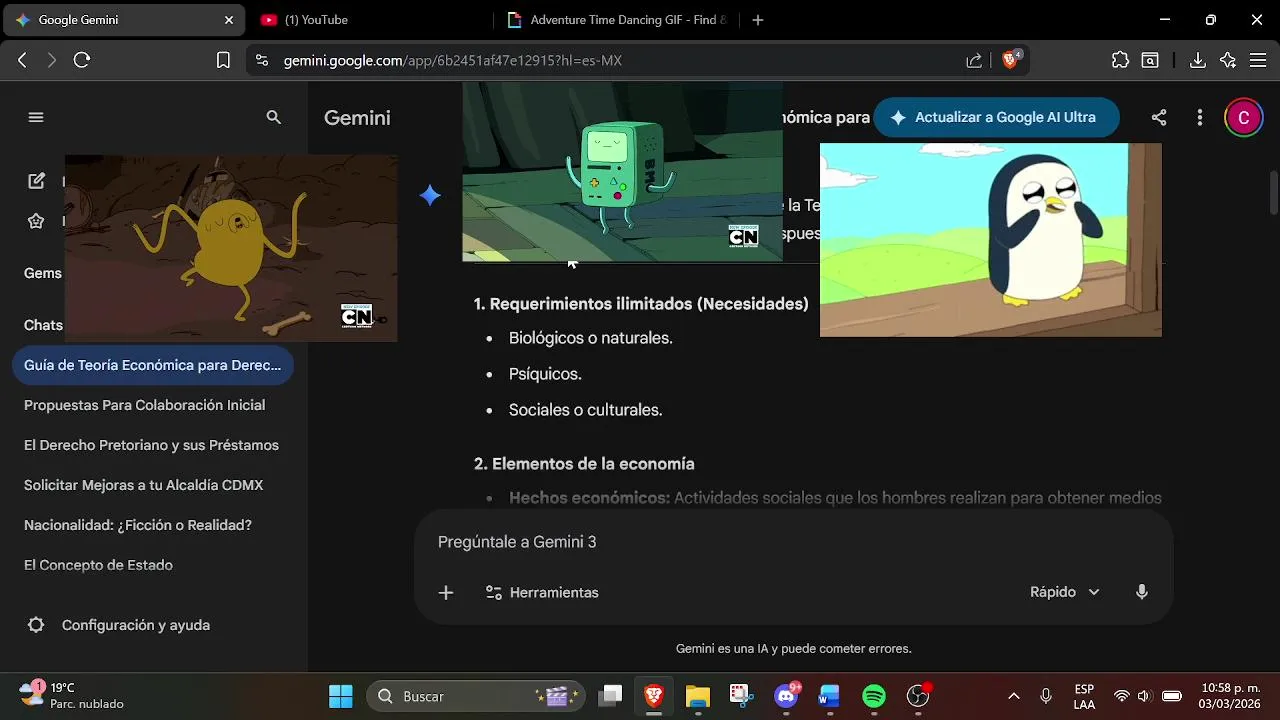Image resolution: width=1280 pixels, height=720 pixels.
Task: Click Actualizar a Google AI Ultra button
Action: [x=996, y=117]
